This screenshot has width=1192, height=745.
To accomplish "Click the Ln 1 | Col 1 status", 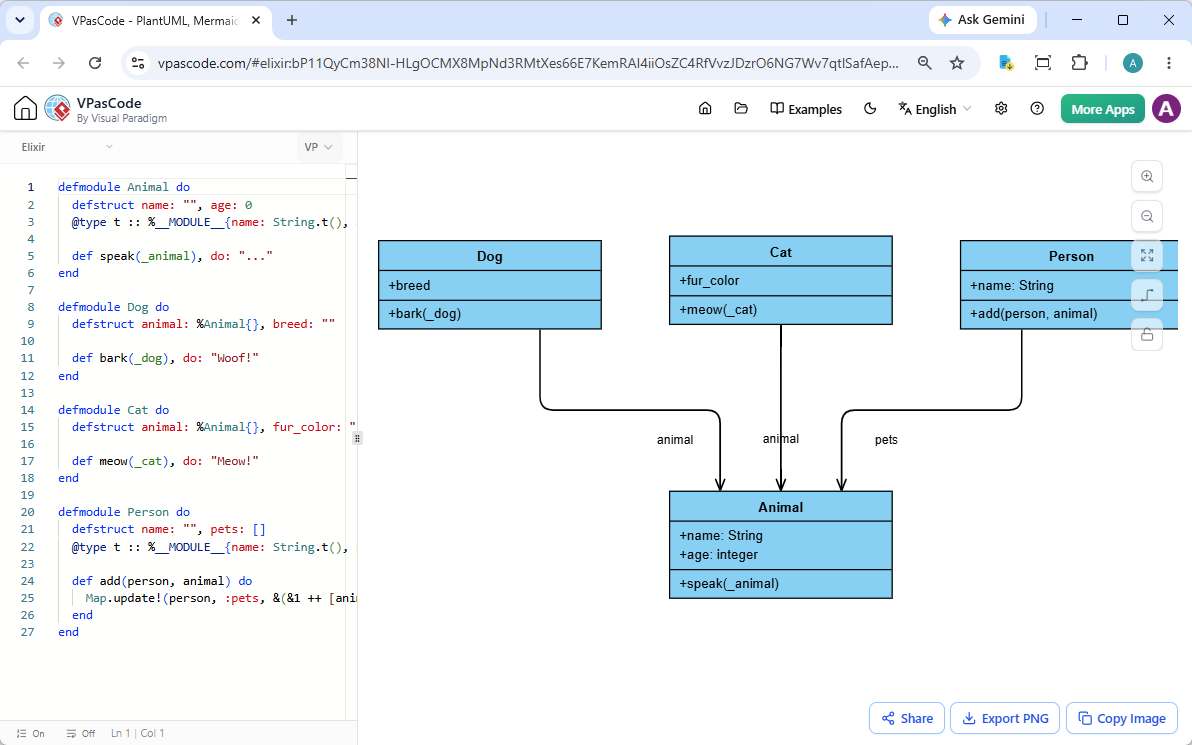I will tap(138, 734).
